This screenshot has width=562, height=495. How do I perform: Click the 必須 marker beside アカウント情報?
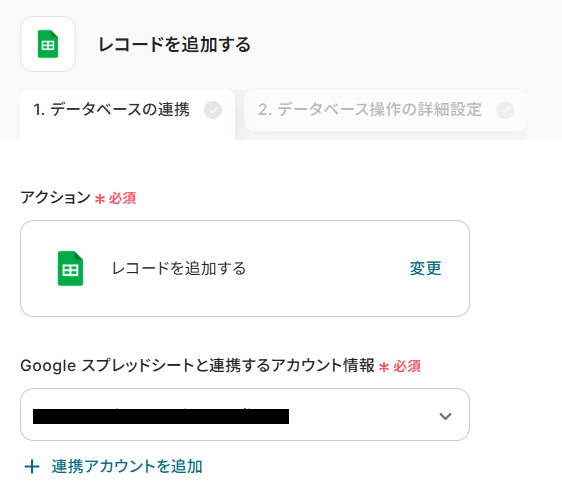(407, 366)
